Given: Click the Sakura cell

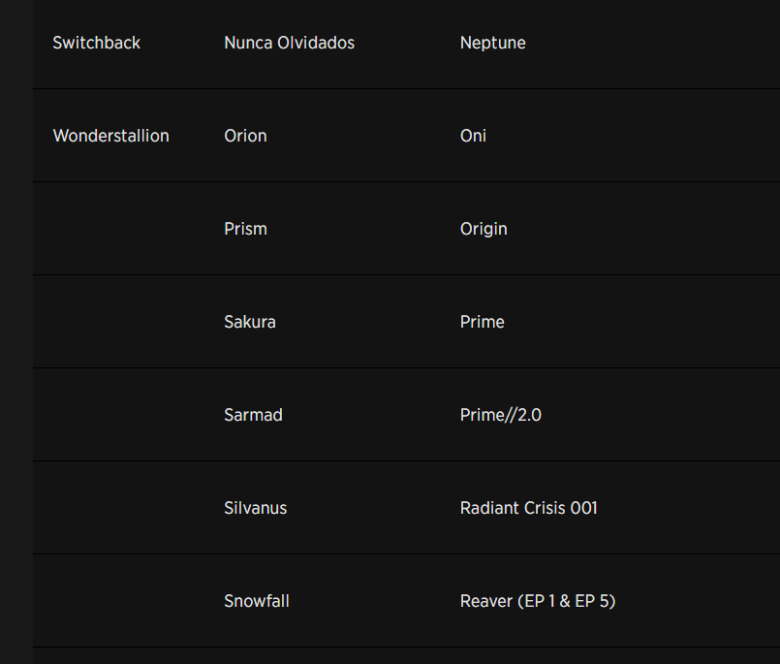Looking at the screenshot, I should click(249, 322).
